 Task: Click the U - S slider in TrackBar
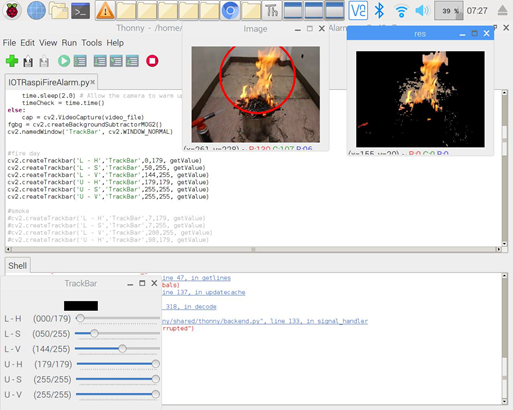[118, 379]
